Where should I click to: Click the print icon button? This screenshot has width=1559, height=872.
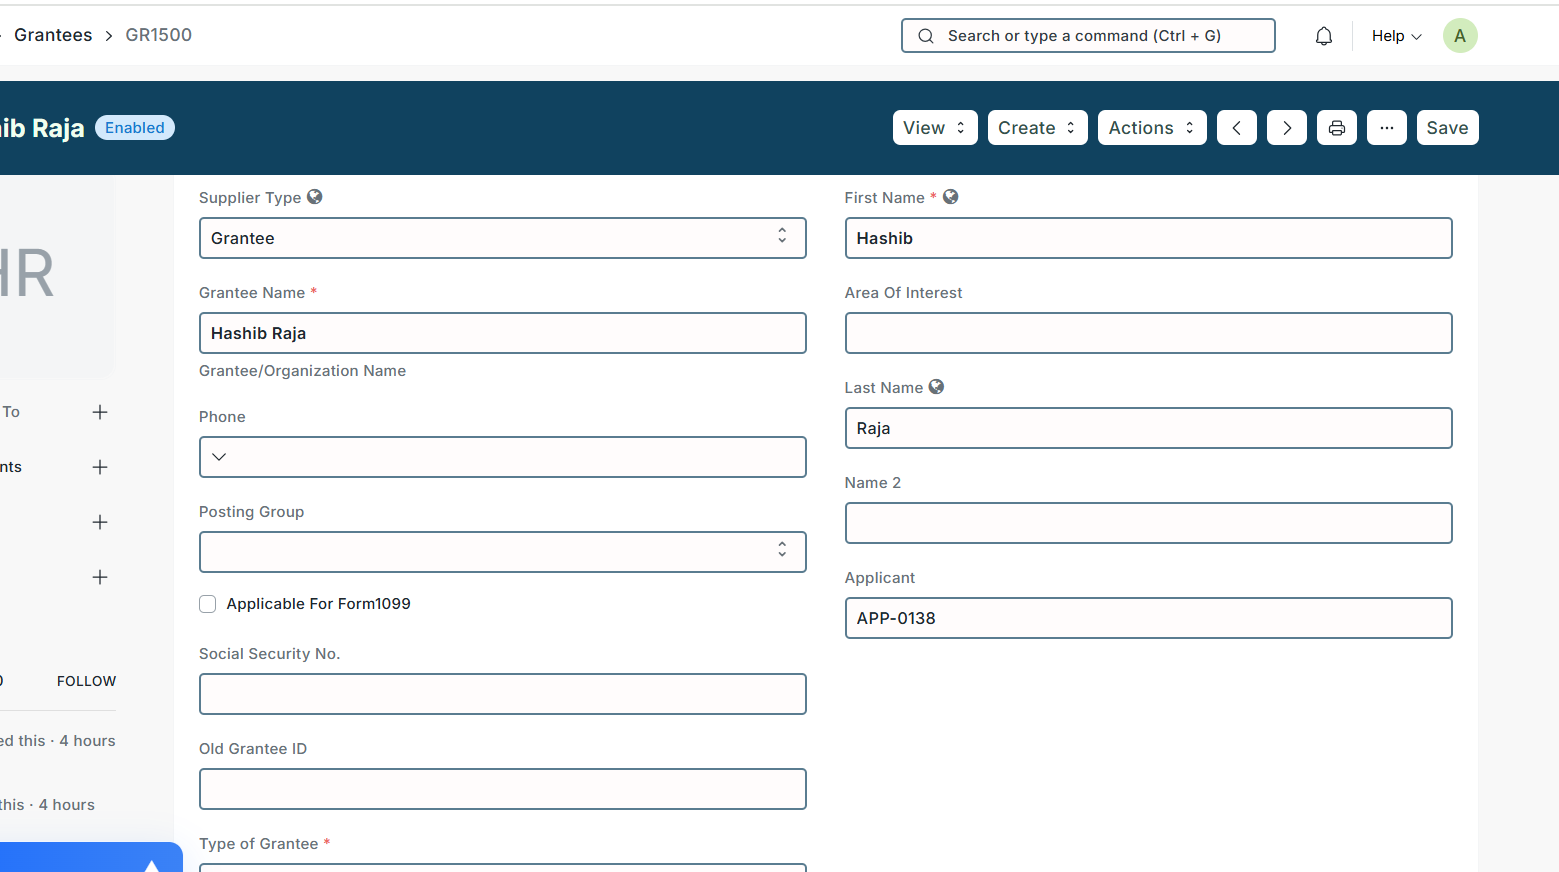1336,128
